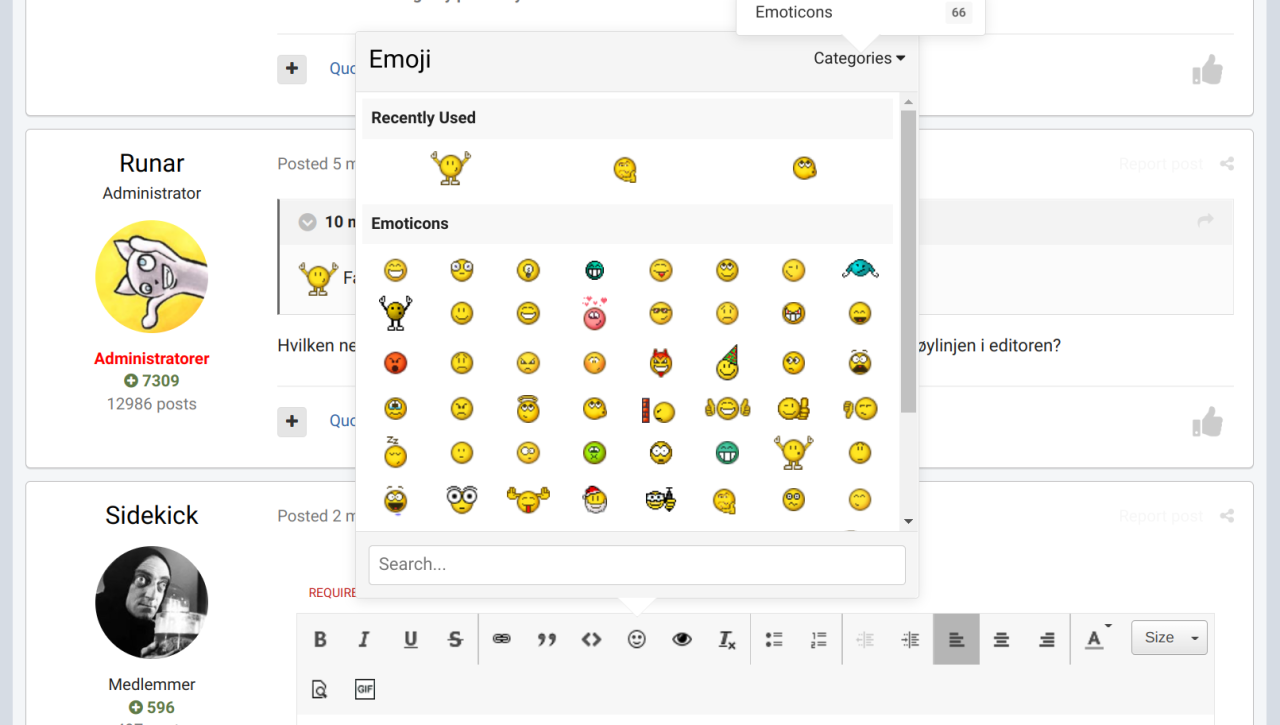Open the GIF insertion tool
This screenshot has width=1280, height=725.
(364, 689)
